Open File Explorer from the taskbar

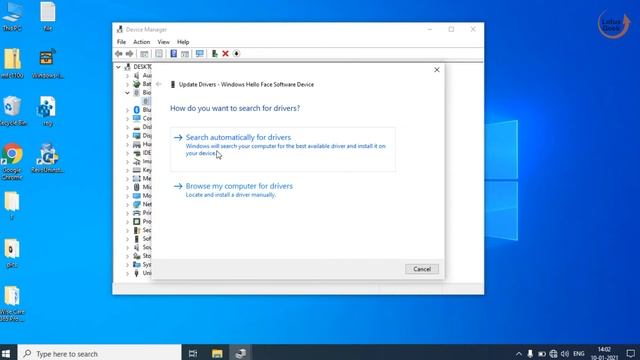click(217, 353)
